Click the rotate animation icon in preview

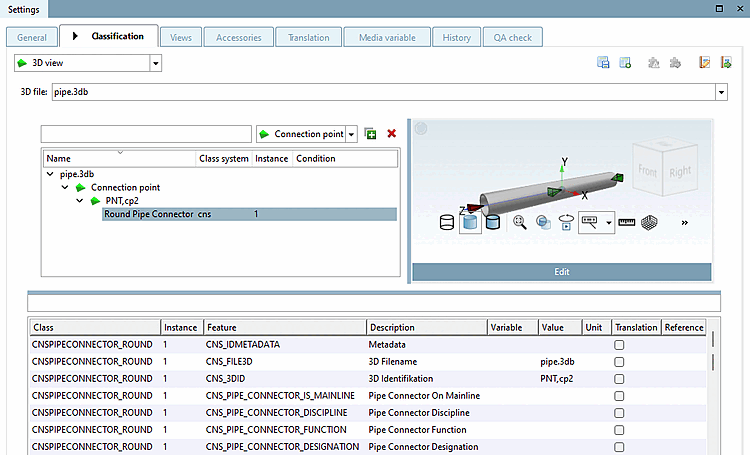tap(567, 222)
